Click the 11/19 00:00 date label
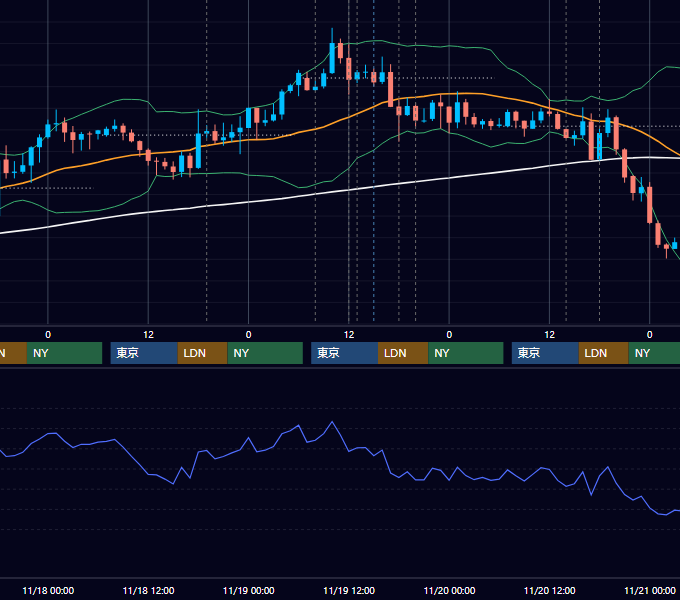 [248, 590]
